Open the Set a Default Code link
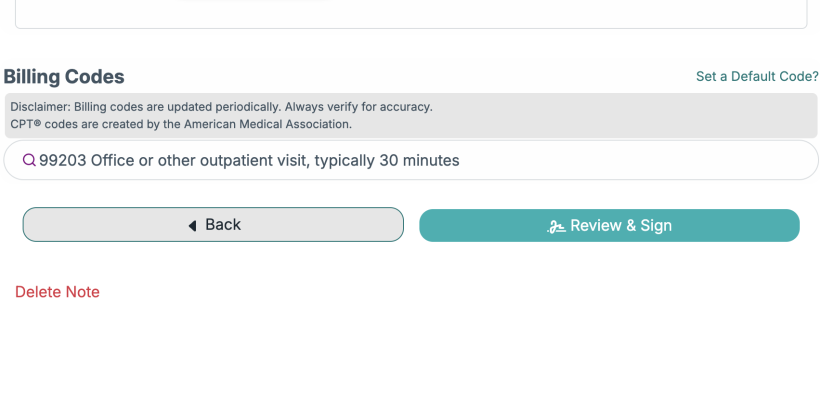 (x=757, y=76)
